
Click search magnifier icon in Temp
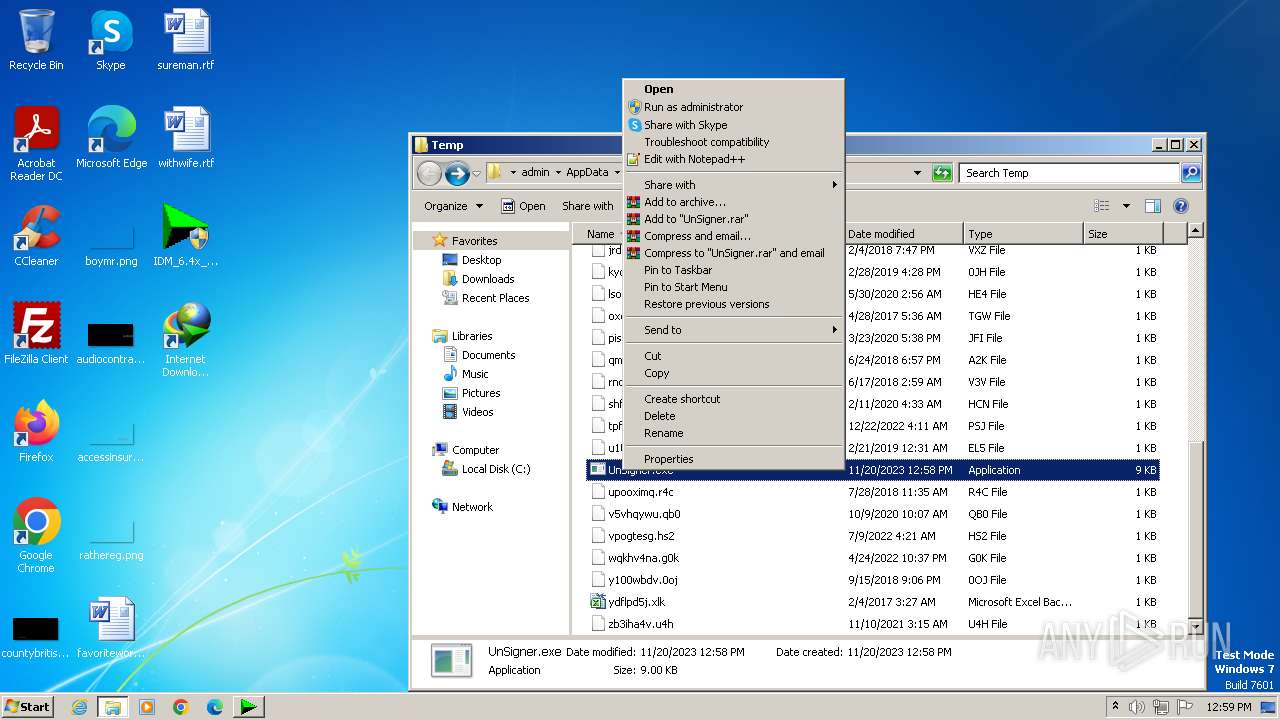pyautogui.click(x=1190, y=173)
